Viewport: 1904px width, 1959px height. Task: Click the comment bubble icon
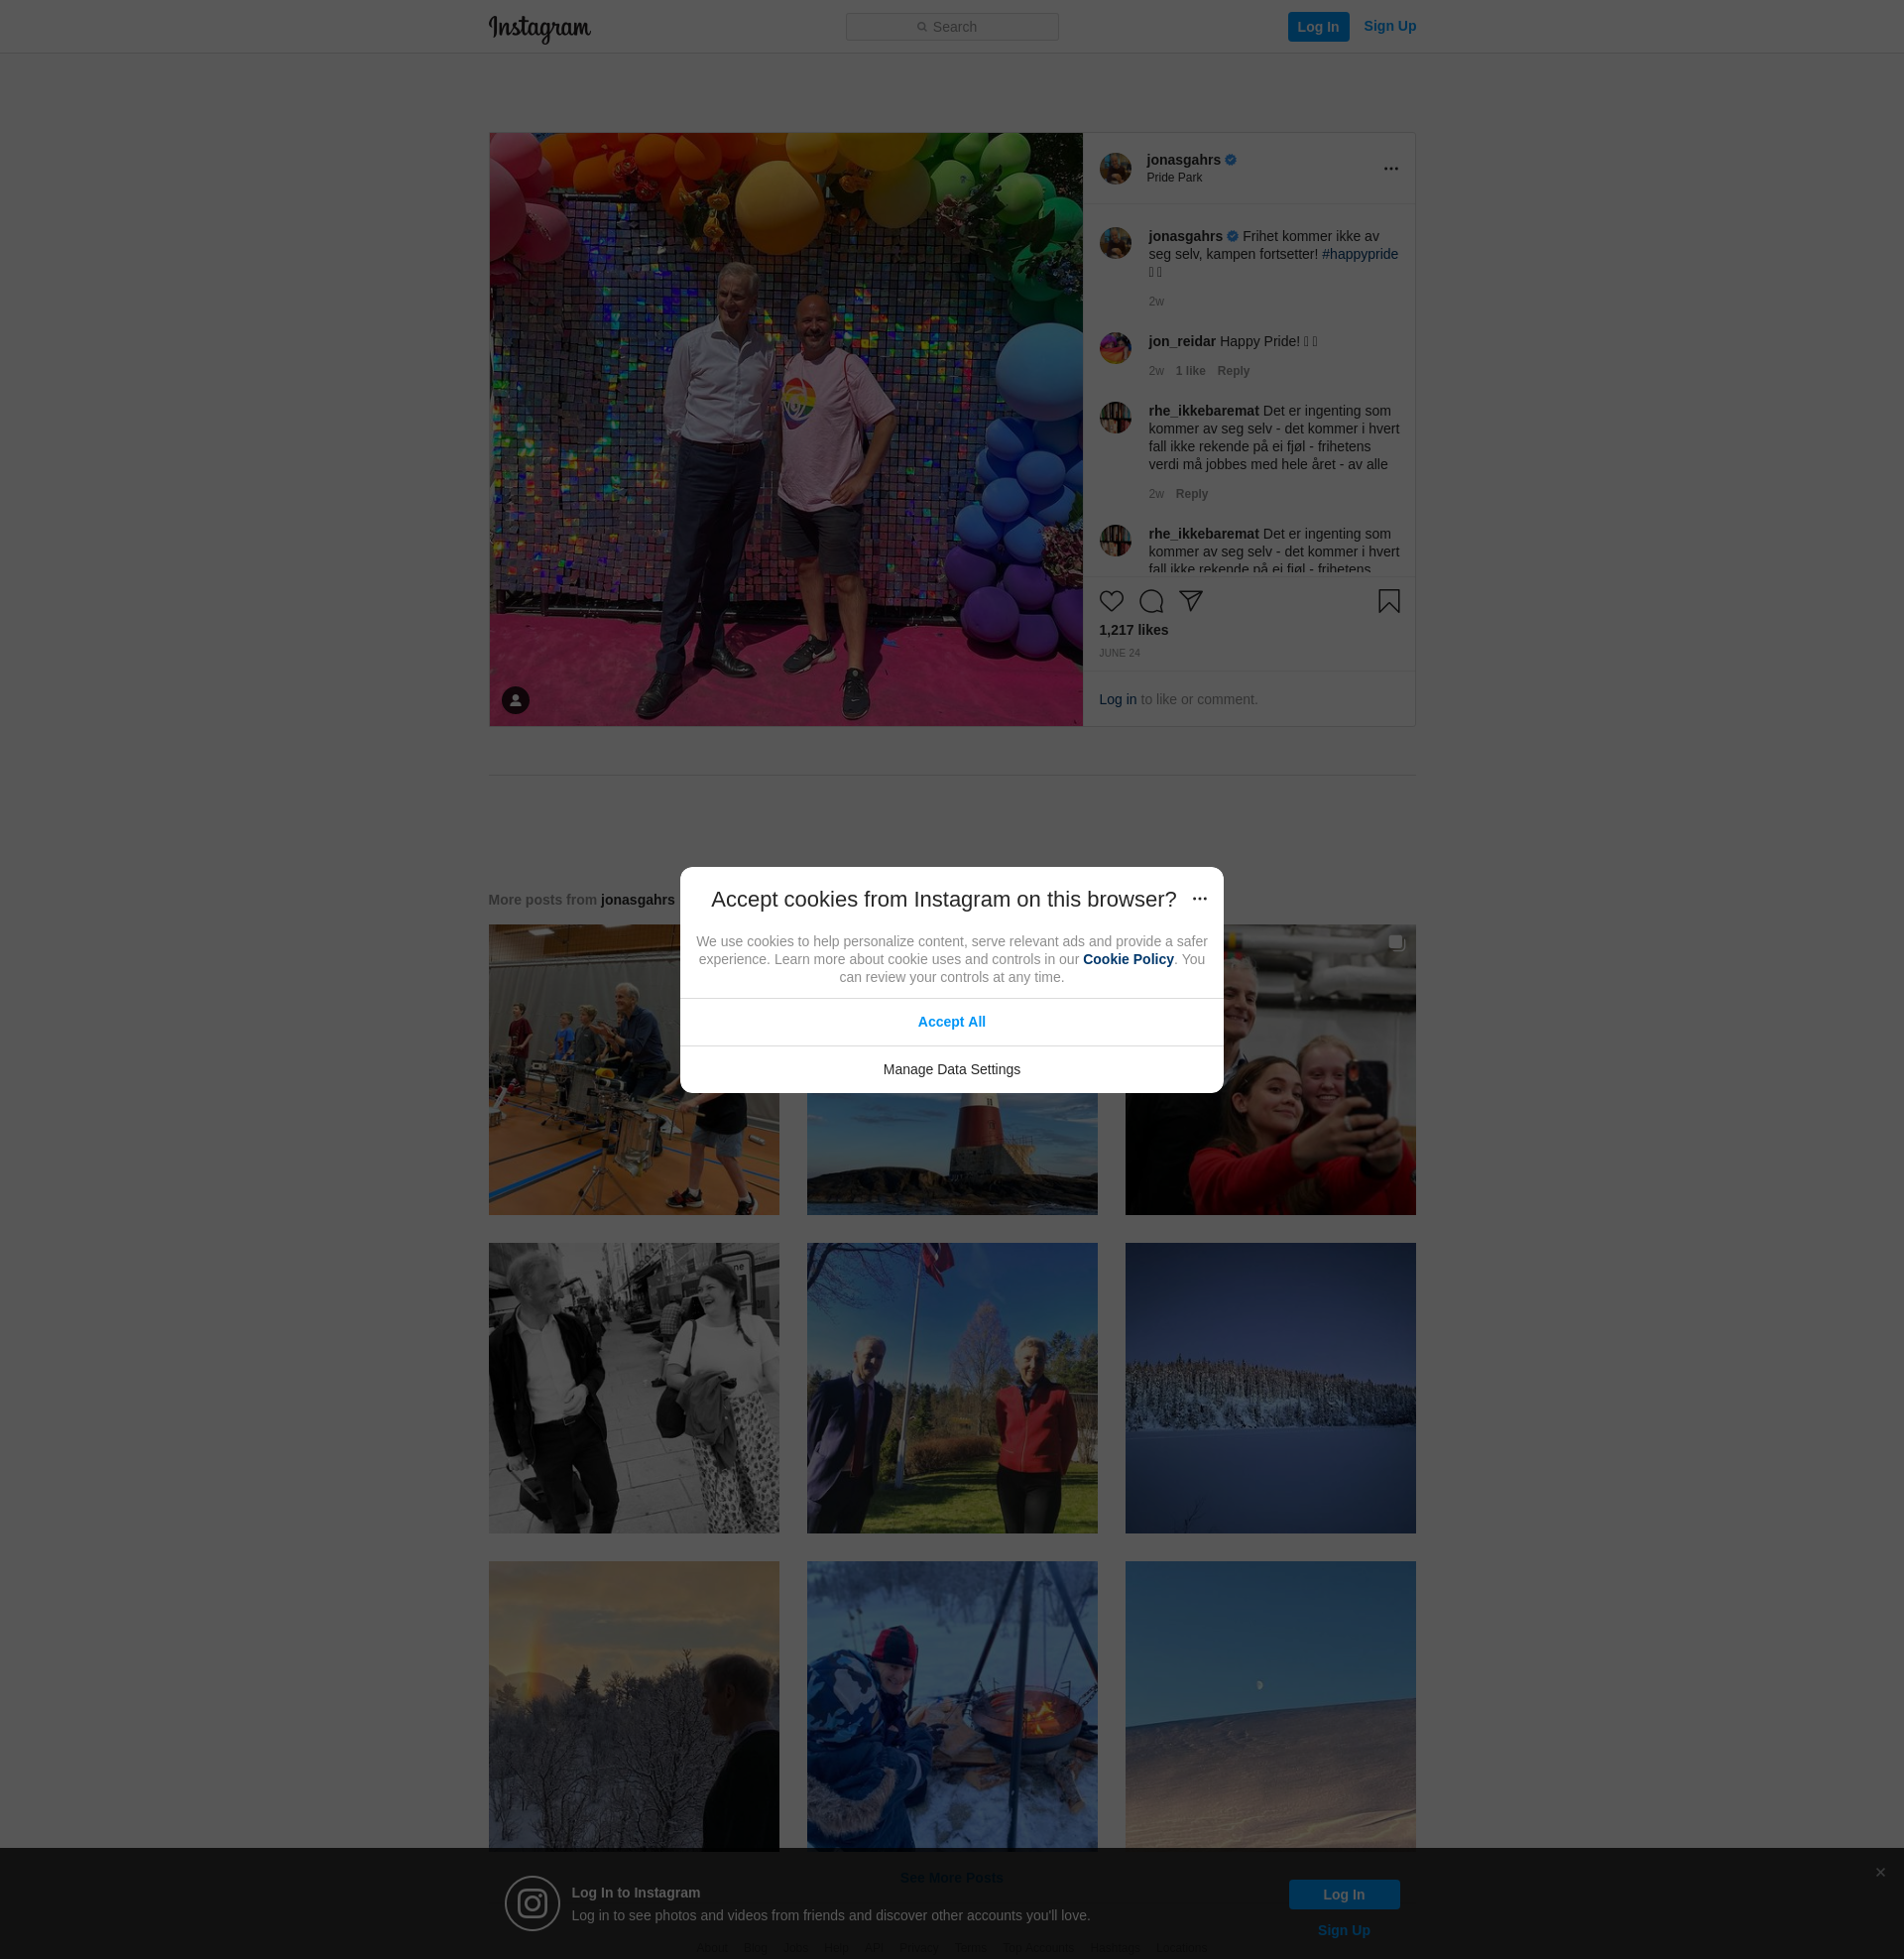(1151, 601)
